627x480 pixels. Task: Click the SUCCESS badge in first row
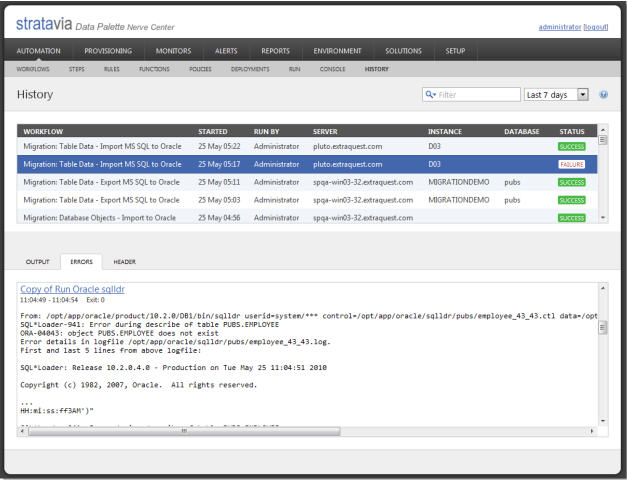coord(572,146)
